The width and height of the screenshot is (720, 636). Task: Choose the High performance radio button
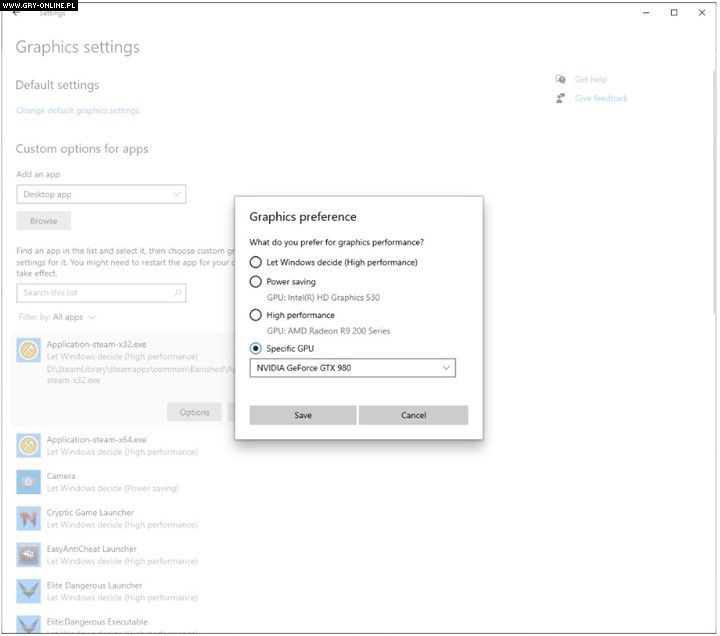(x=256, y=315)
